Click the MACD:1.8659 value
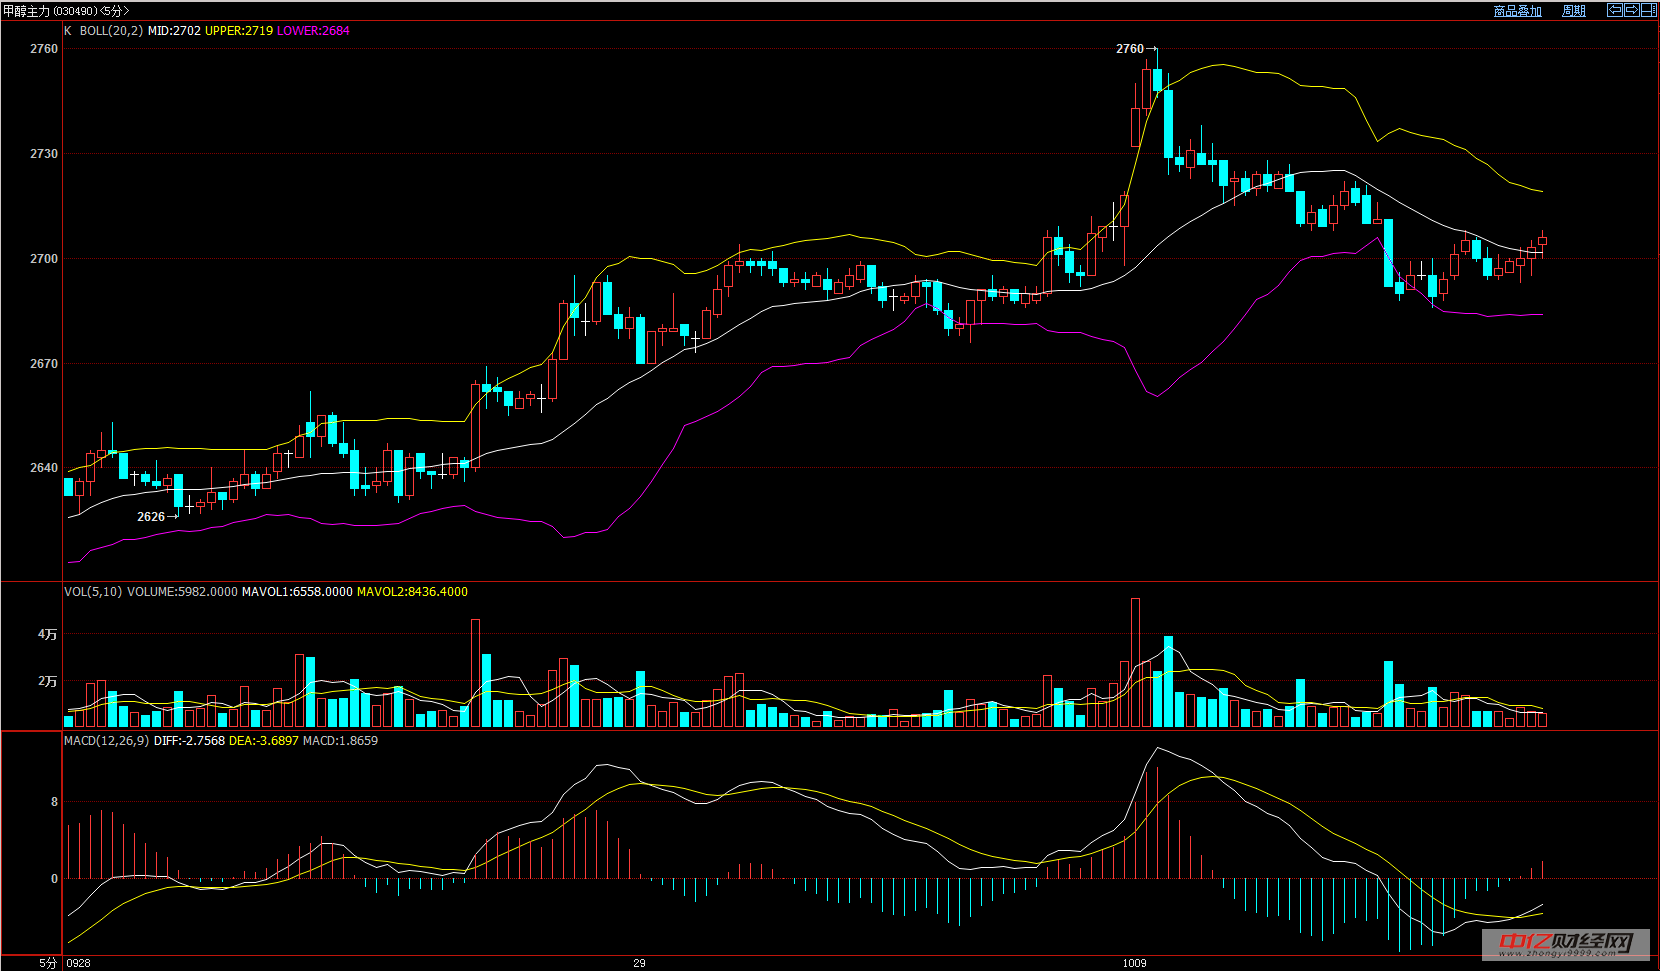This screenshot has height=971, width=1660. (340, 741)
